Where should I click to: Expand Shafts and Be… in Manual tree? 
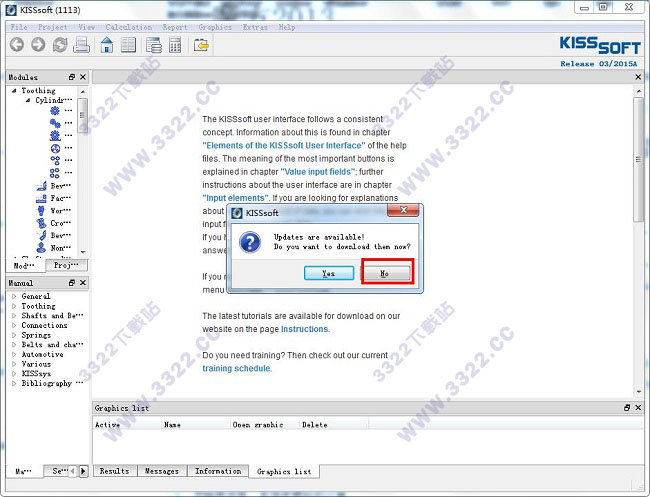click(x=14, y=316)
